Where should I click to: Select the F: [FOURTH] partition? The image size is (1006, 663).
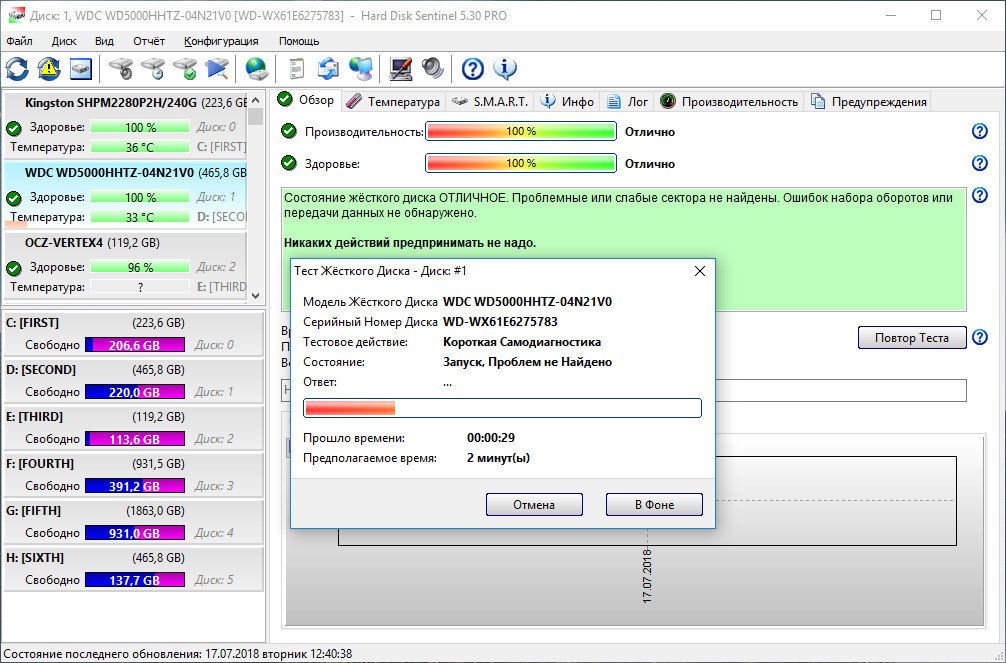pos(133,474)
